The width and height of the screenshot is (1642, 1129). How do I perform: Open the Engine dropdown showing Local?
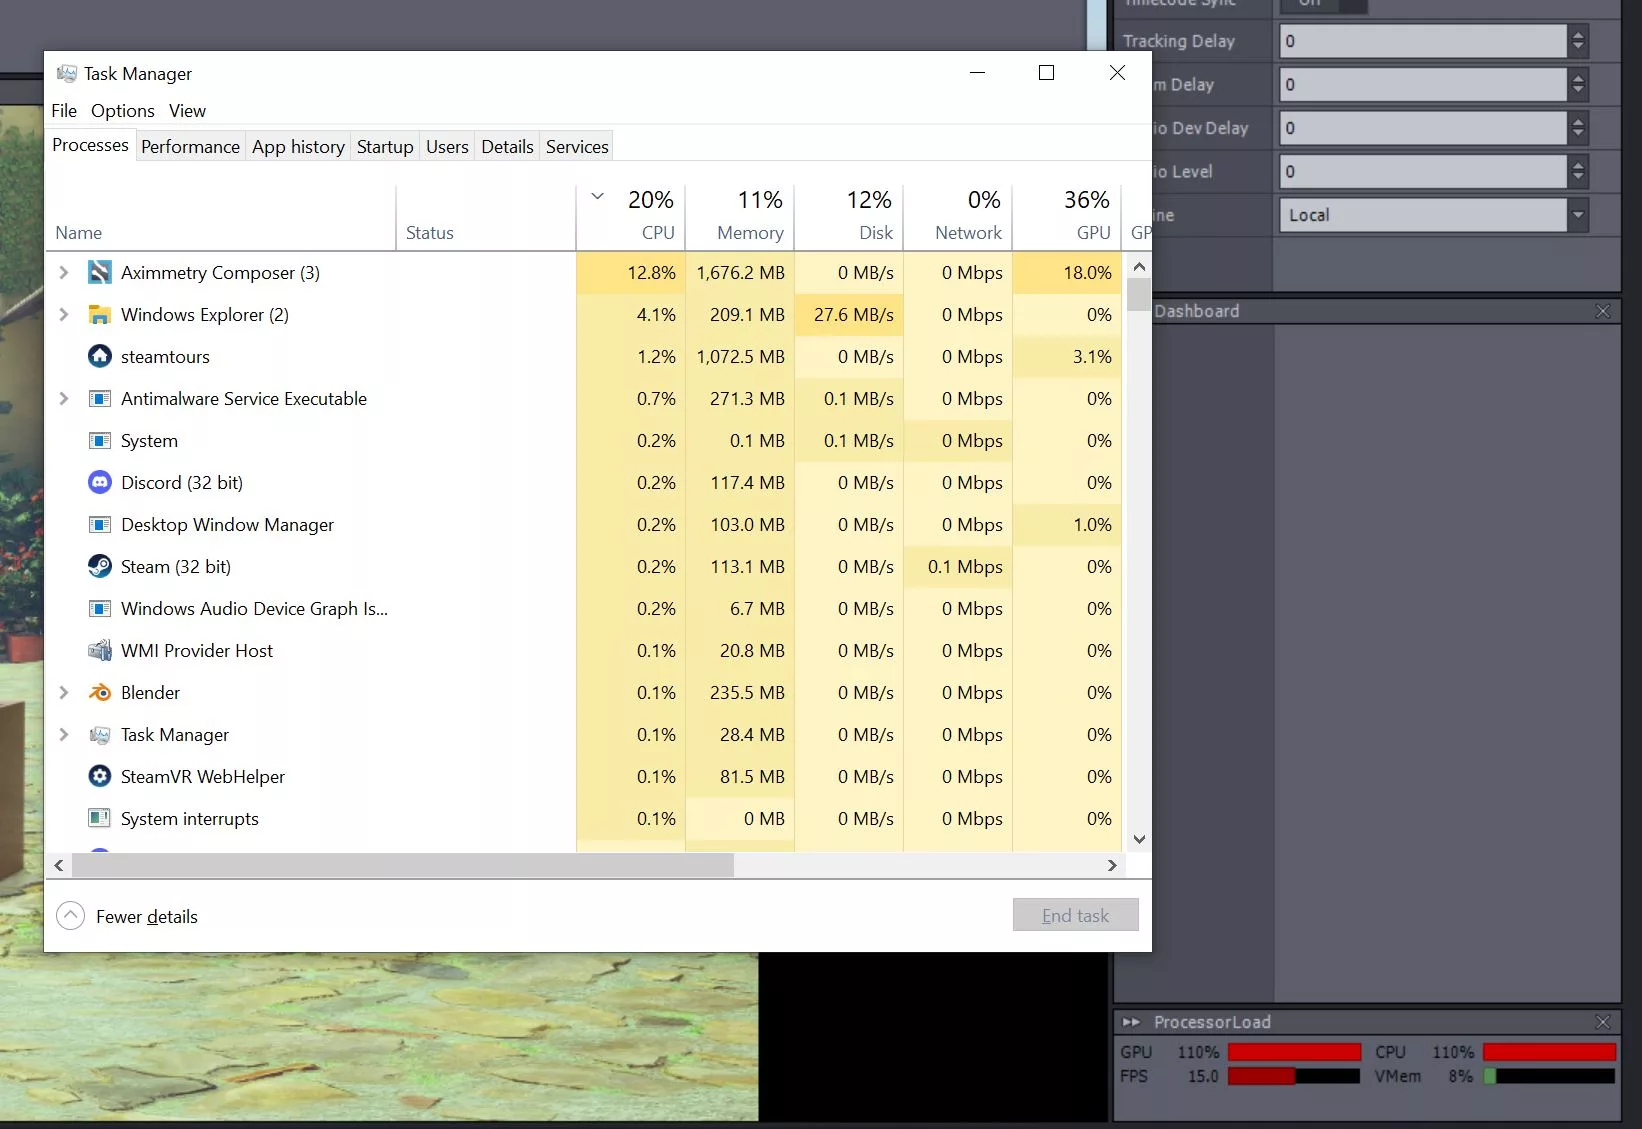click(1579, 214)
